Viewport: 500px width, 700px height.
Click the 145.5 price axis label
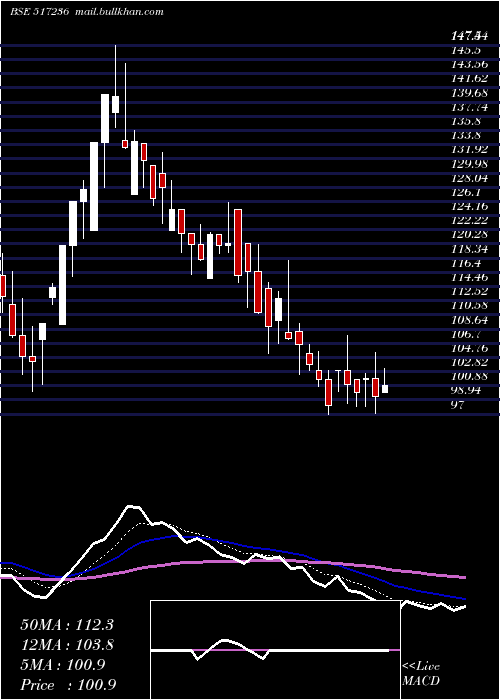click(465, 50)
